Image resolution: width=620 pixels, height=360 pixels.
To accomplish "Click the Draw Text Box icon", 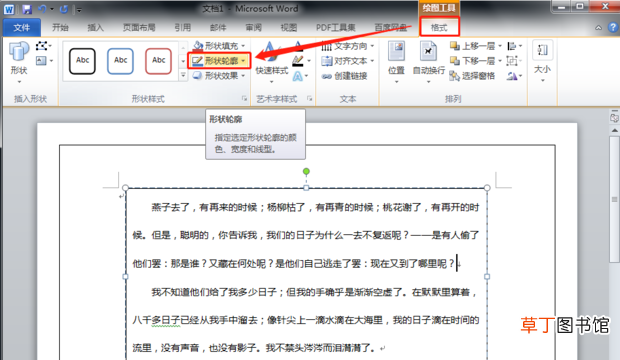I will click(x=42, y=61).
